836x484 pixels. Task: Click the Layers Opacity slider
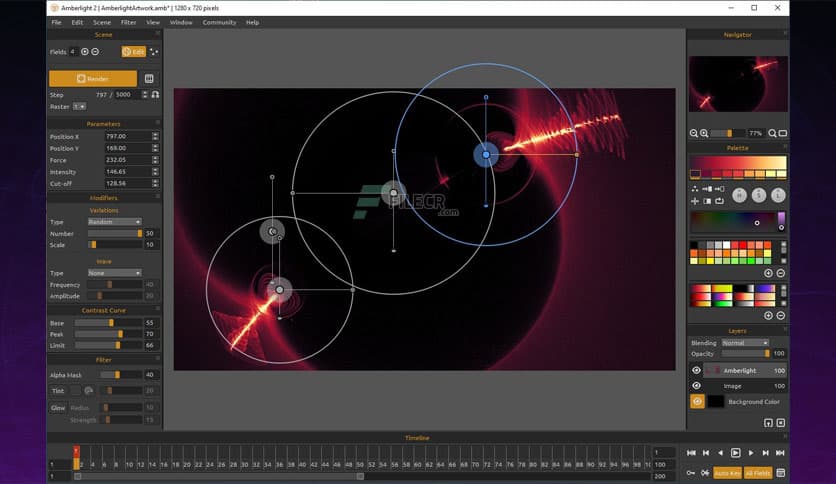(745, 353)
